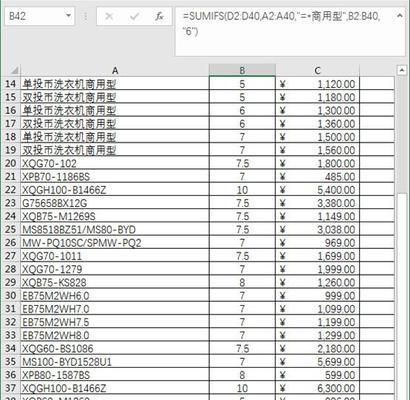Viewport: 410px width, 400px height.
Task: Select cell XQG70-1011
Action: 115,256
